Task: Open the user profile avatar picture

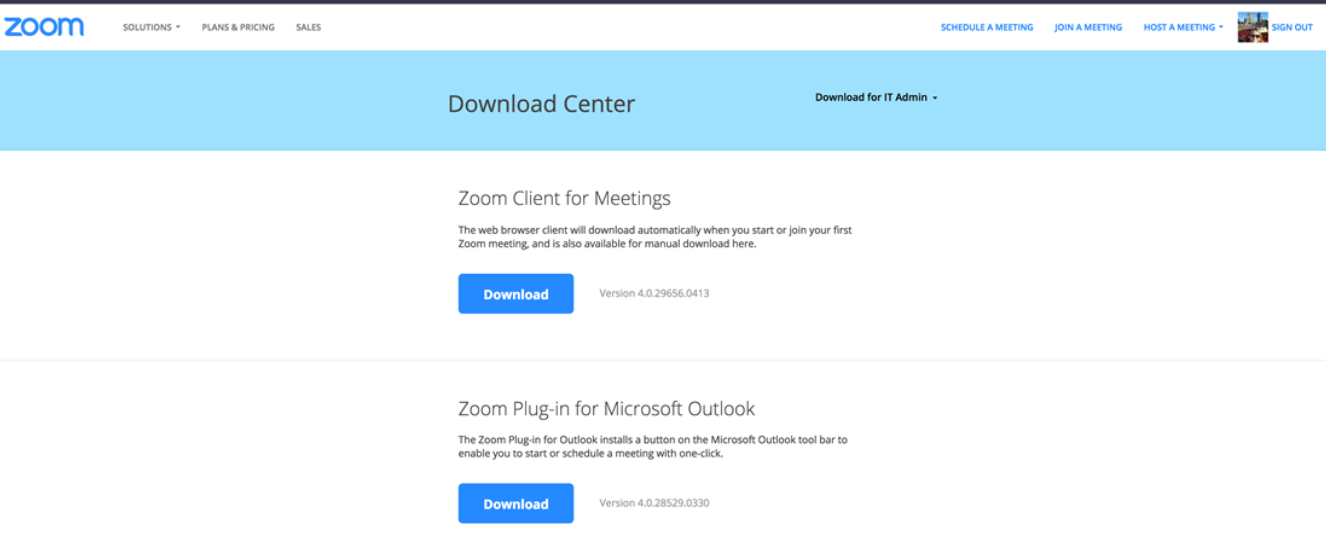Action: 1252,27
